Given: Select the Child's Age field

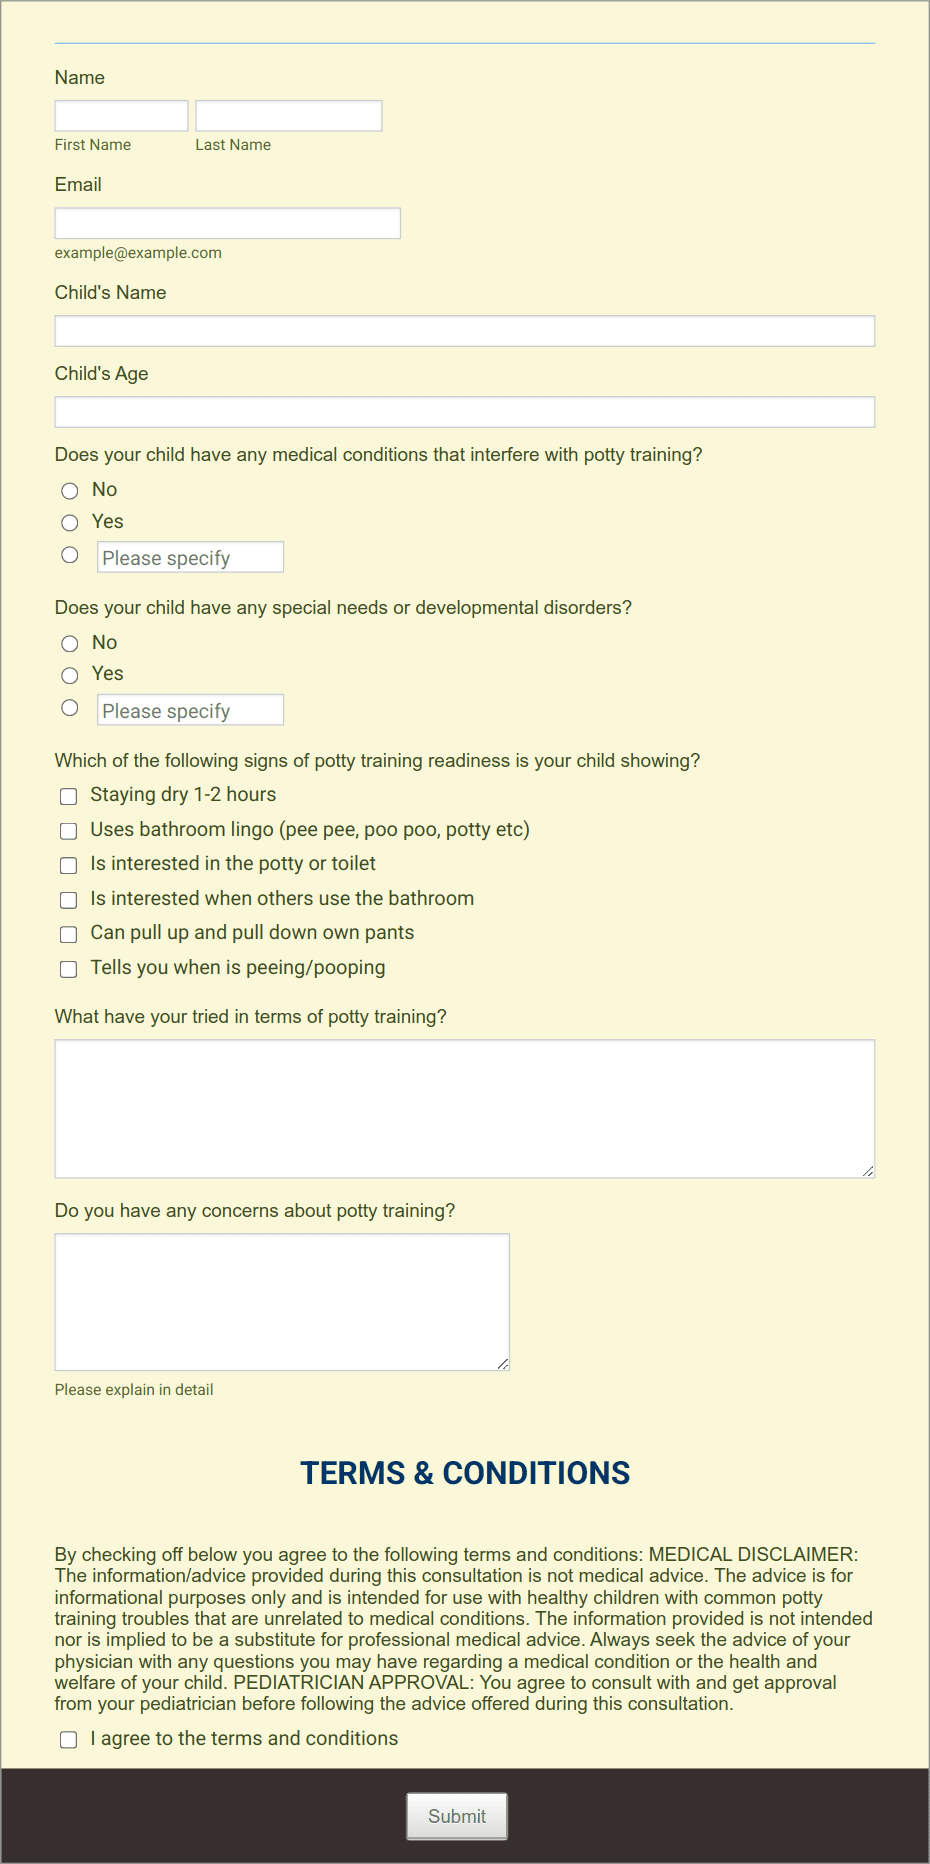Looking at the screenshot, I should pos(464,412).
